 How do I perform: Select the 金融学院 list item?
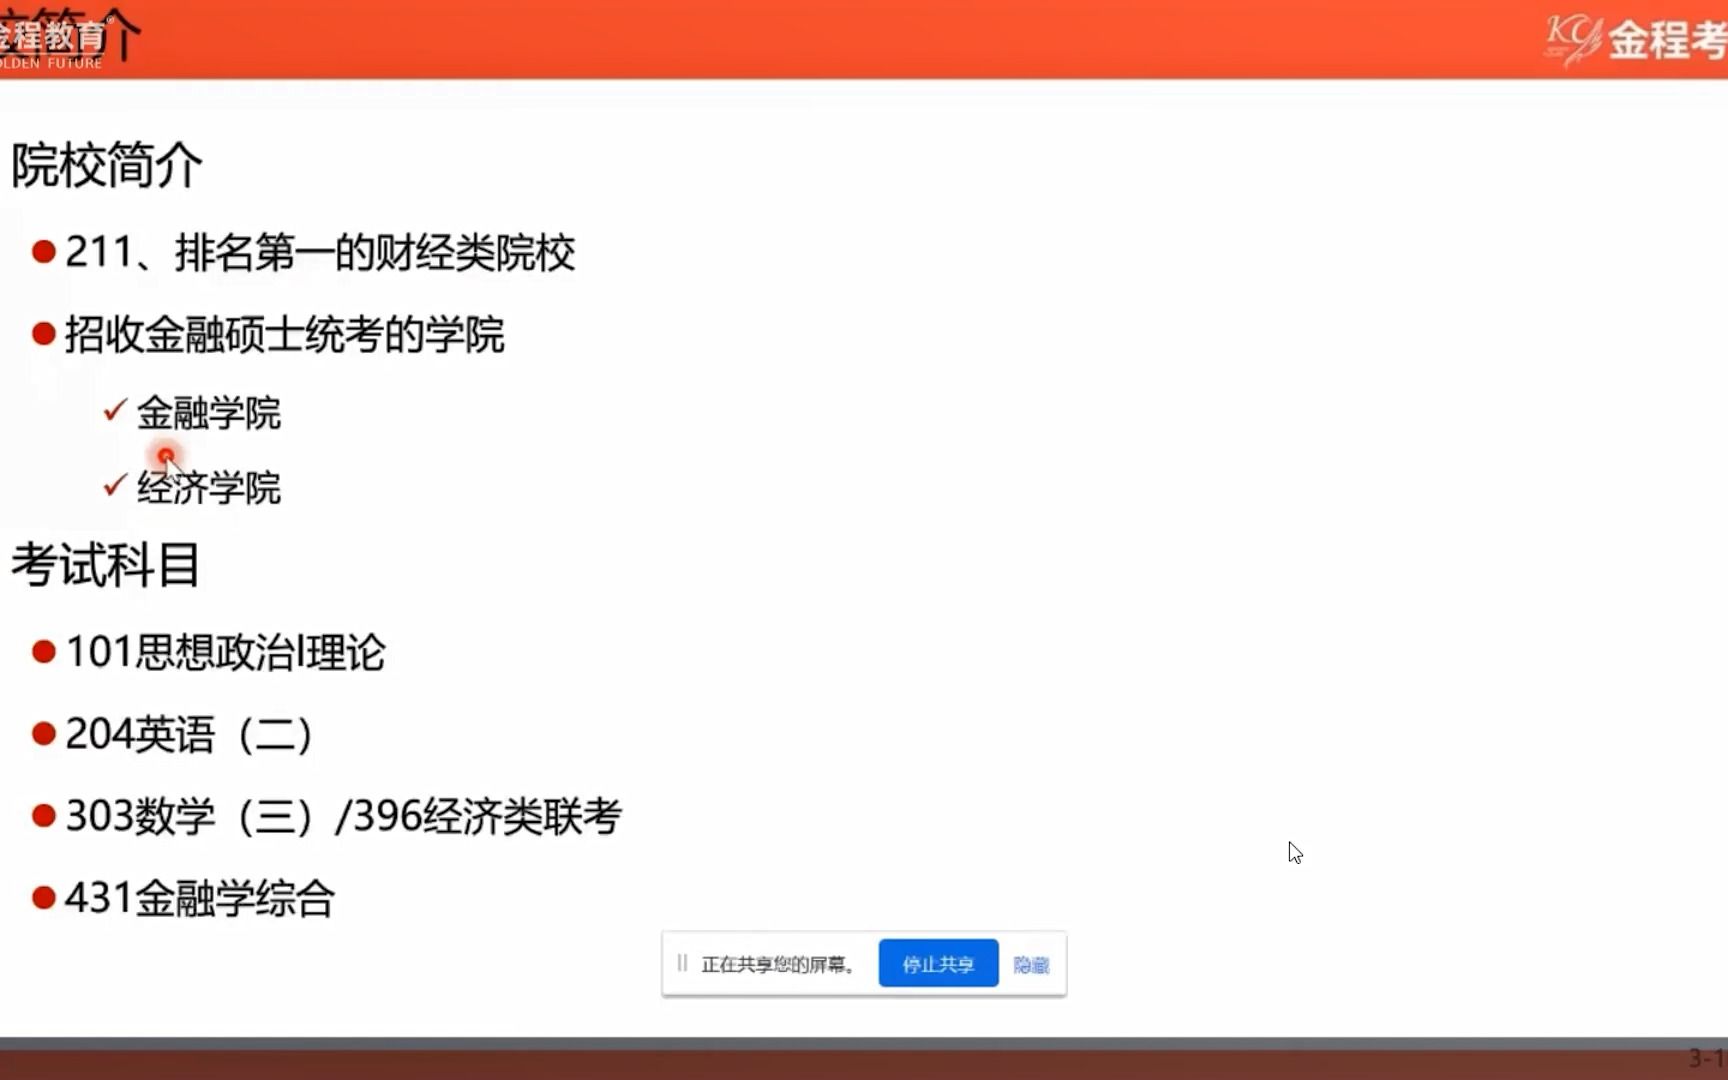coord(210,413)
